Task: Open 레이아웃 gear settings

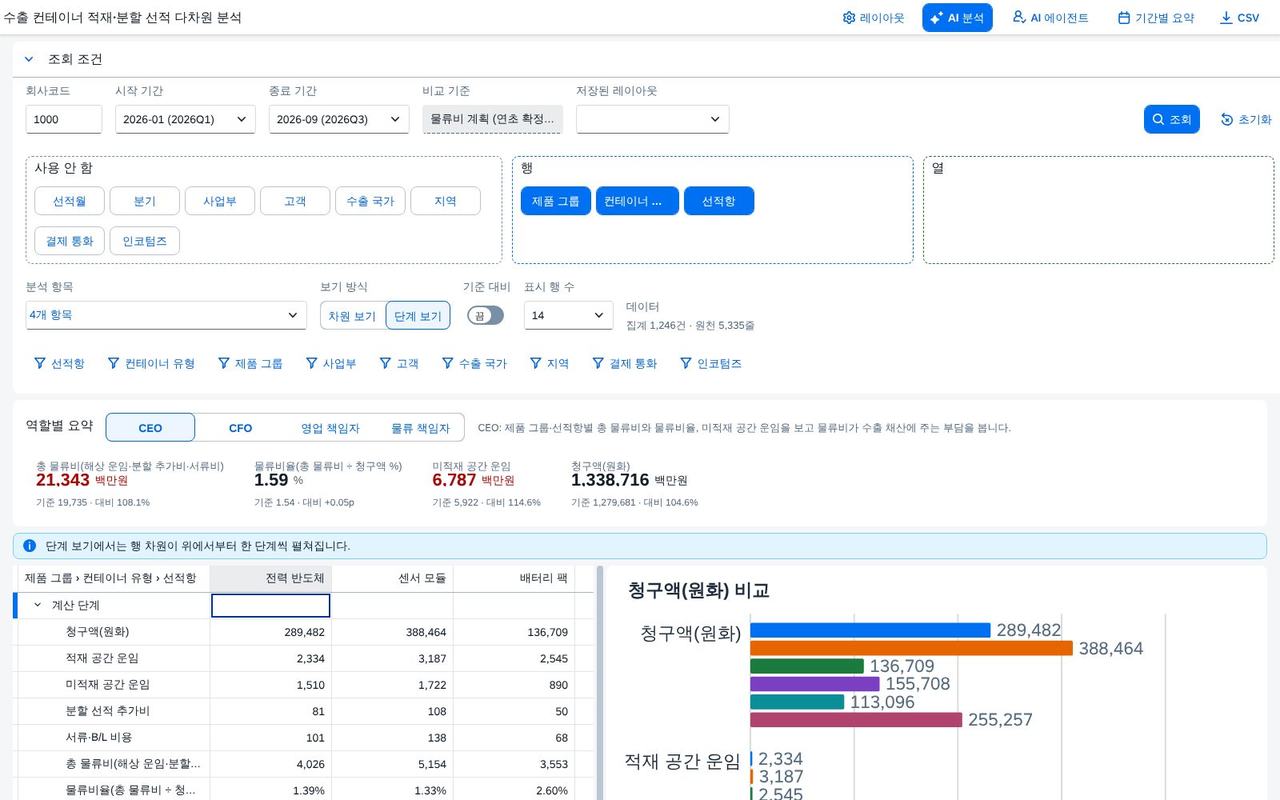Action: point(873,18)
